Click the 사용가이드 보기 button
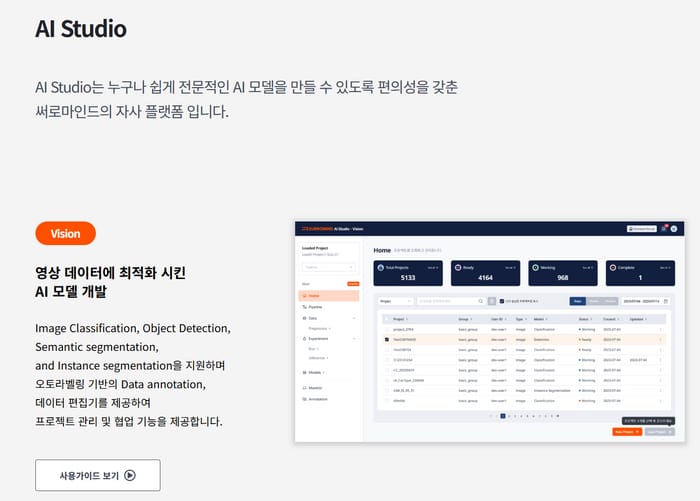Image resolution: width=700 pixels, height=501 pixels. pos(97,476)
